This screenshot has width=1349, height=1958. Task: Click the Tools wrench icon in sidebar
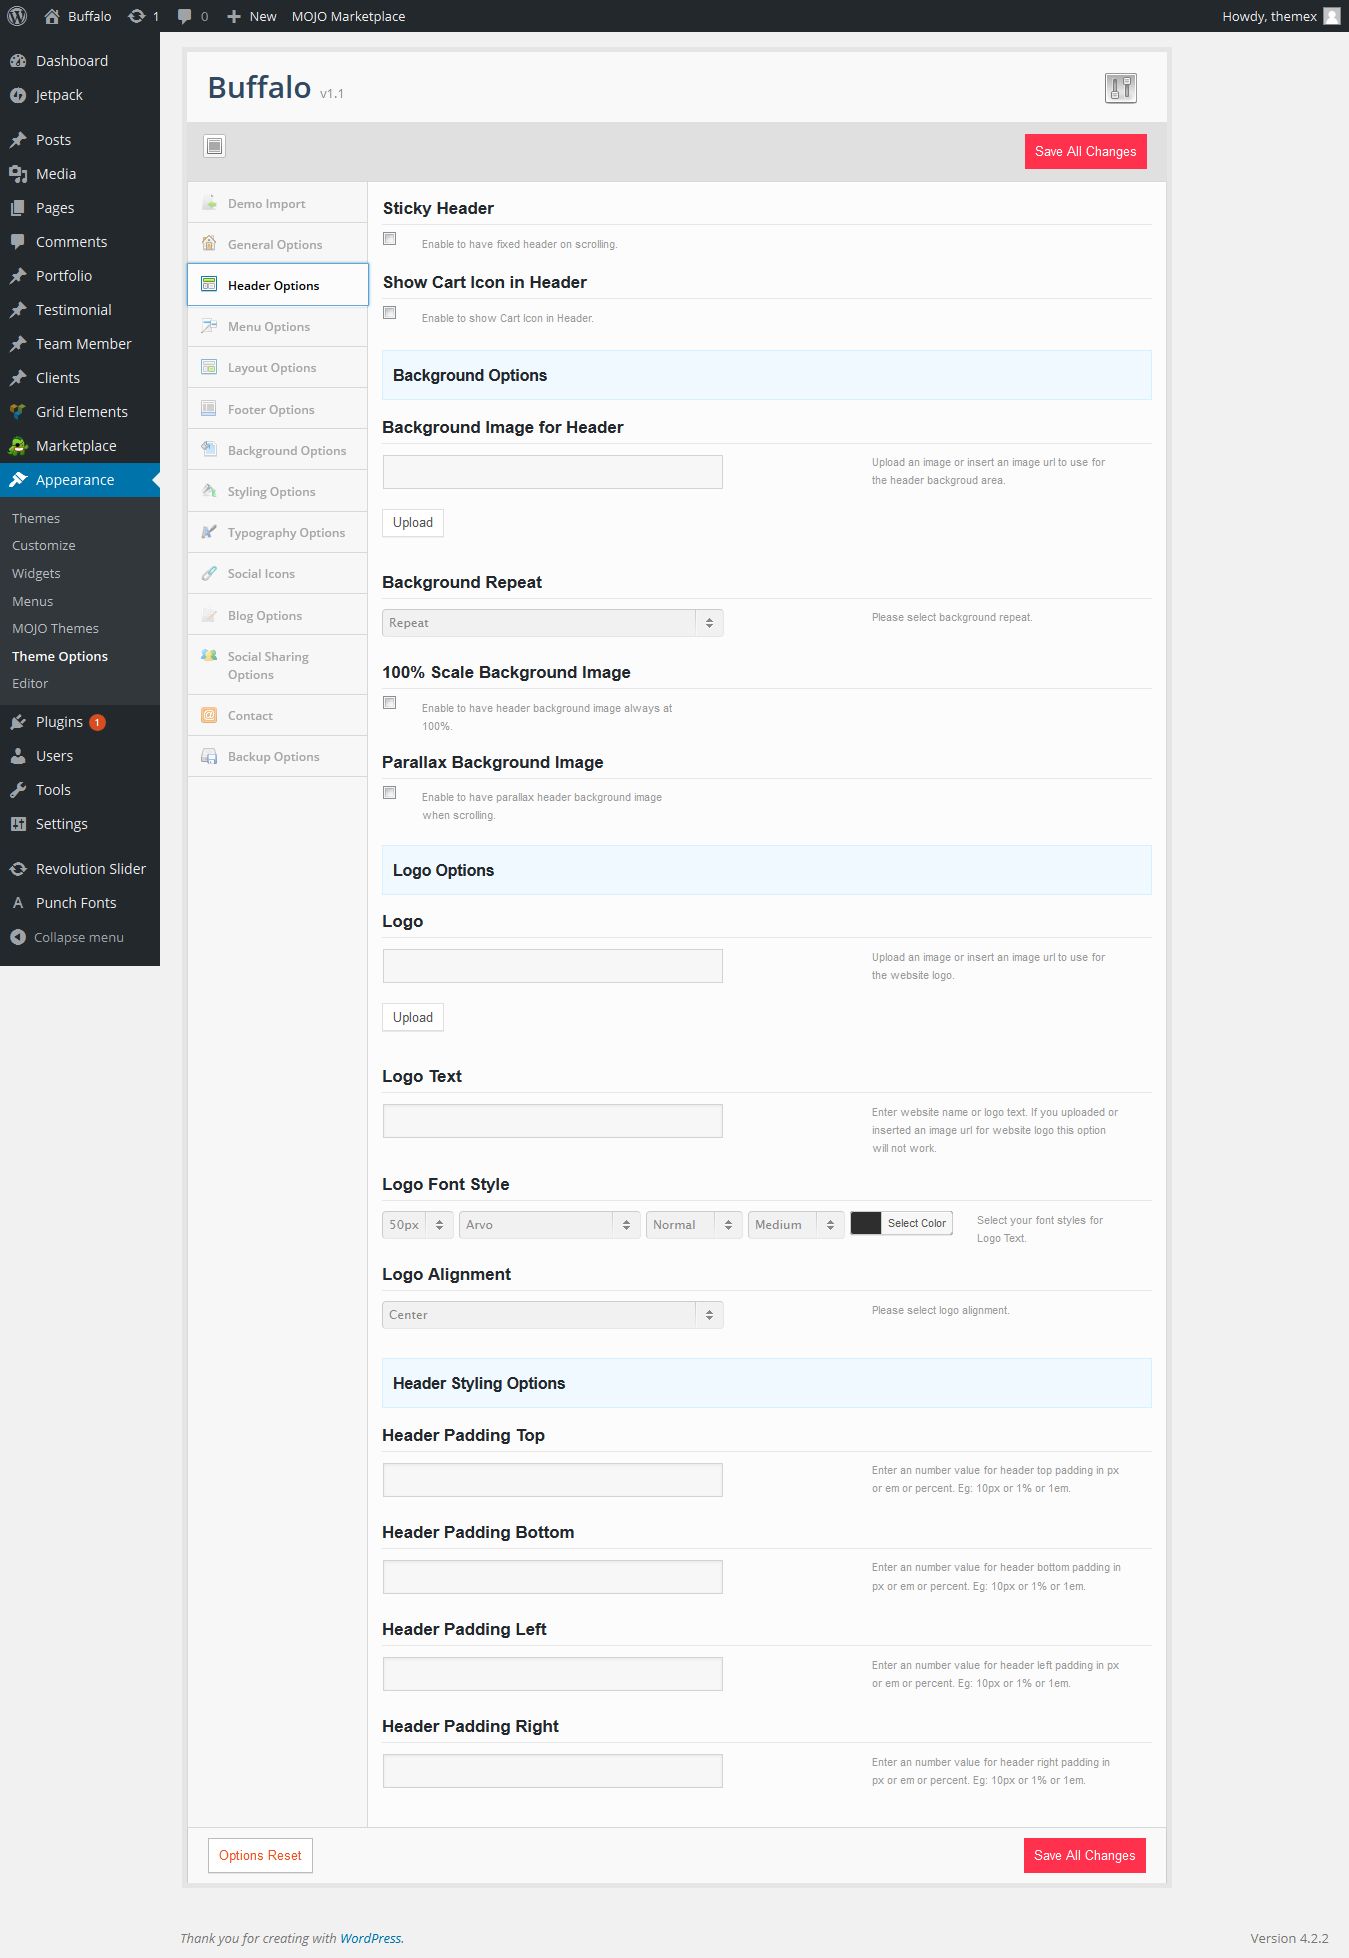tap(18, 790)
